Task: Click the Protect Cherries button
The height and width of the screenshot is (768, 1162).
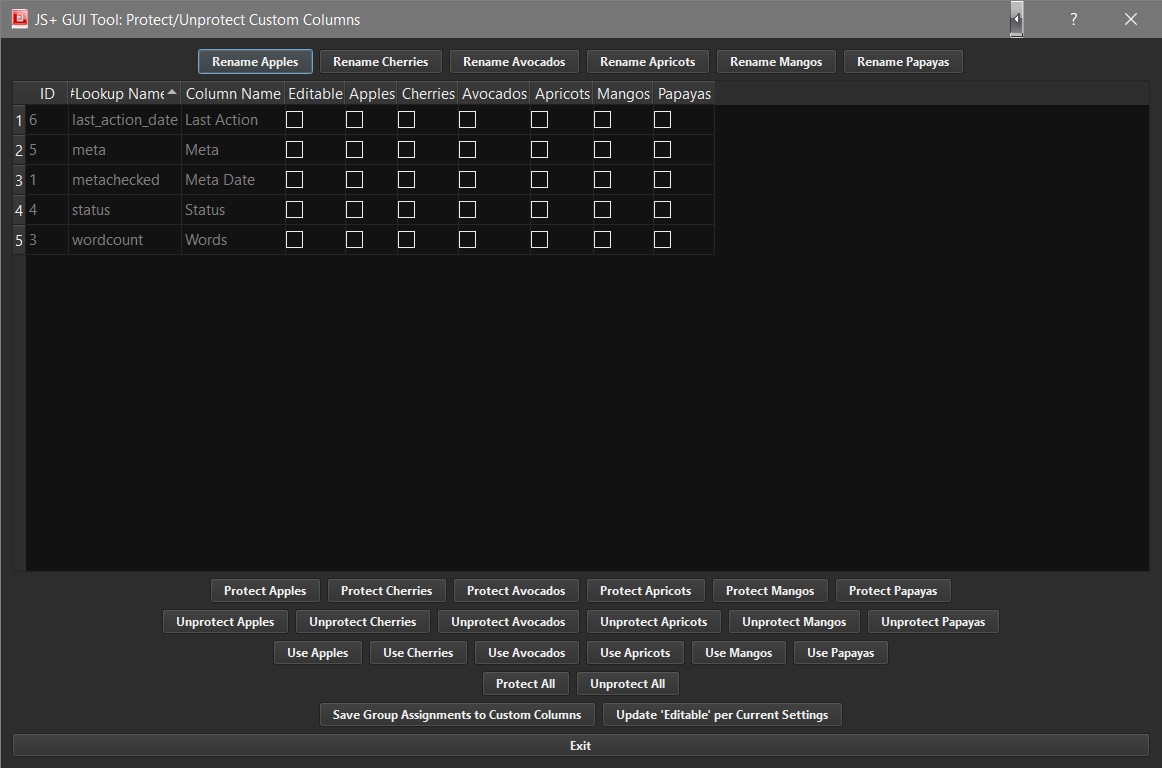Action: coord(386,591)
